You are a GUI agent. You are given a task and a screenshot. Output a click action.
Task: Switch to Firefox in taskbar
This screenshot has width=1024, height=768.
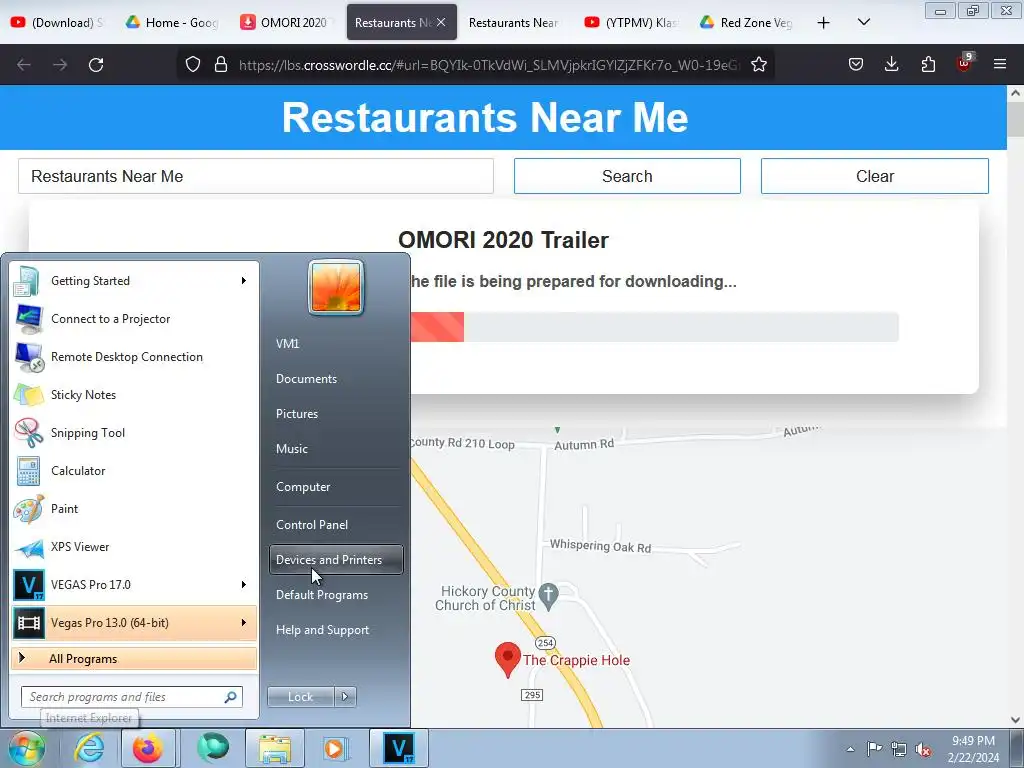[x=148, y=748]
